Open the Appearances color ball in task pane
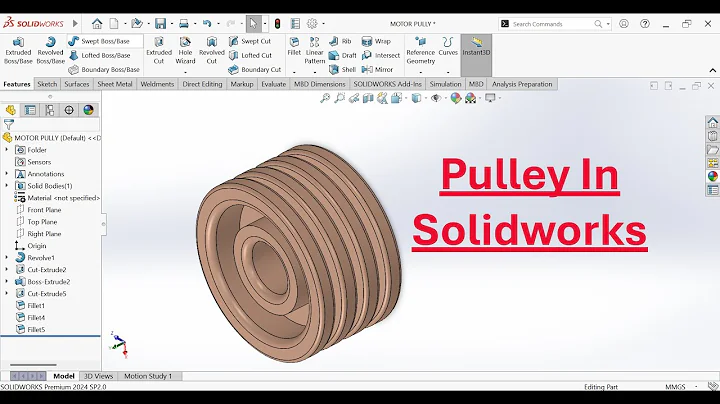720x404 pixels. coord(713,176)
